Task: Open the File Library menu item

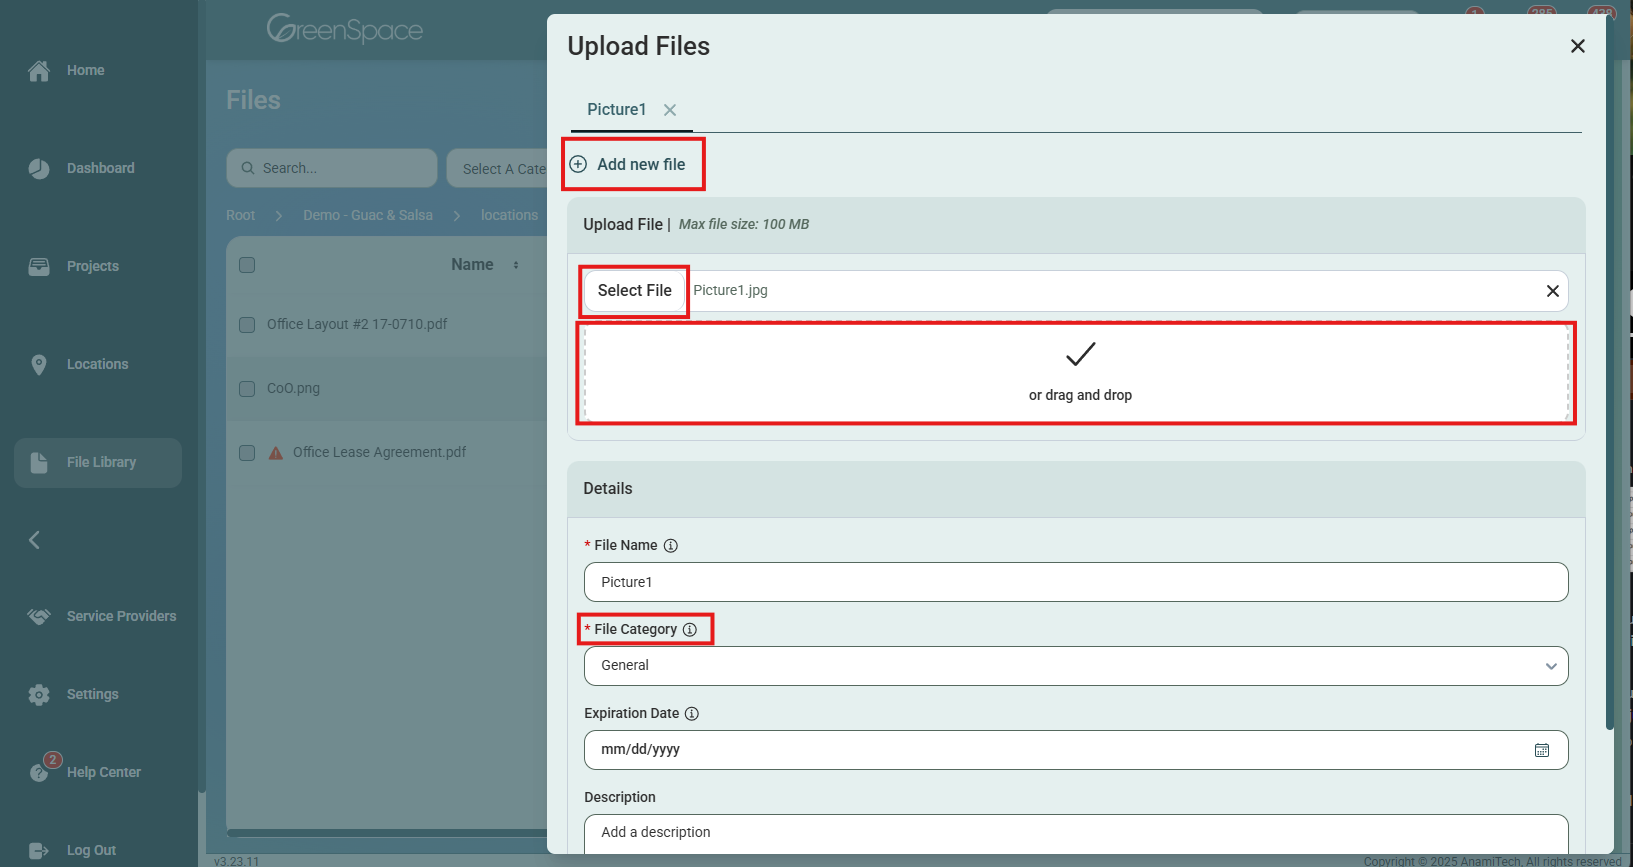Action: (98, 463)
